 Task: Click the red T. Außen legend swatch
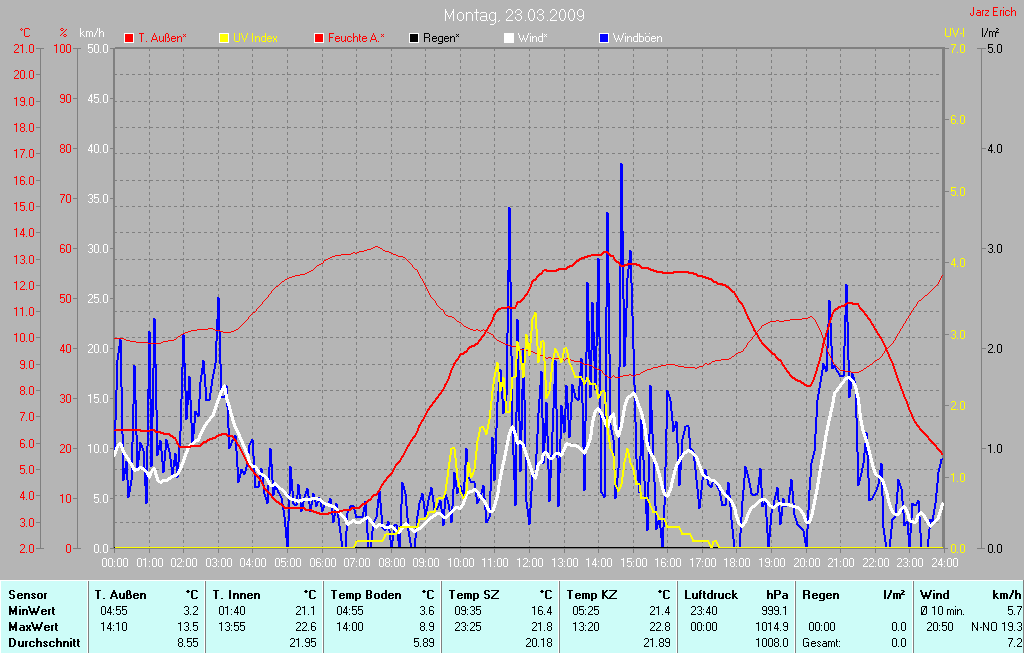[129, 38]
